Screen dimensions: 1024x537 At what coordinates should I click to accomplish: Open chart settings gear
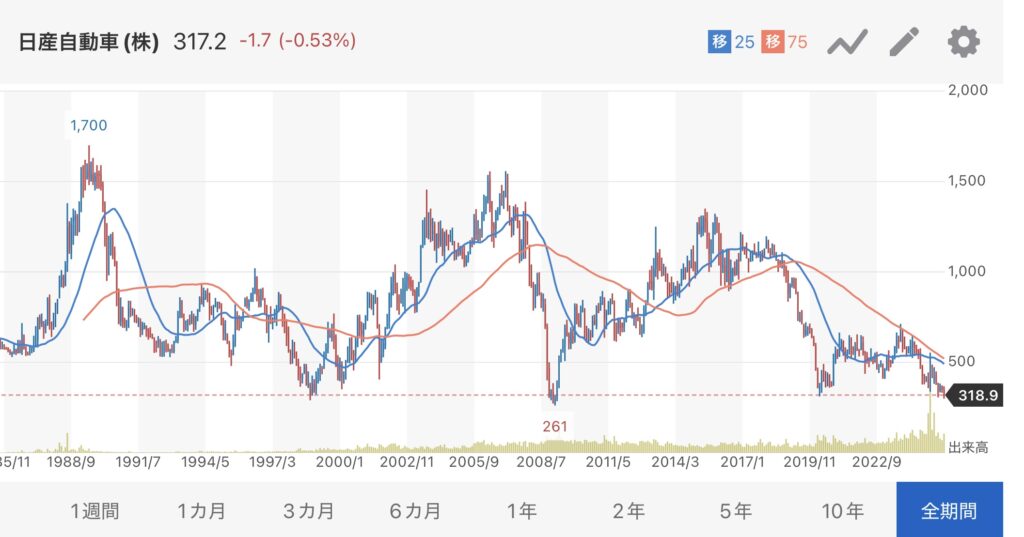coord(963,42)
